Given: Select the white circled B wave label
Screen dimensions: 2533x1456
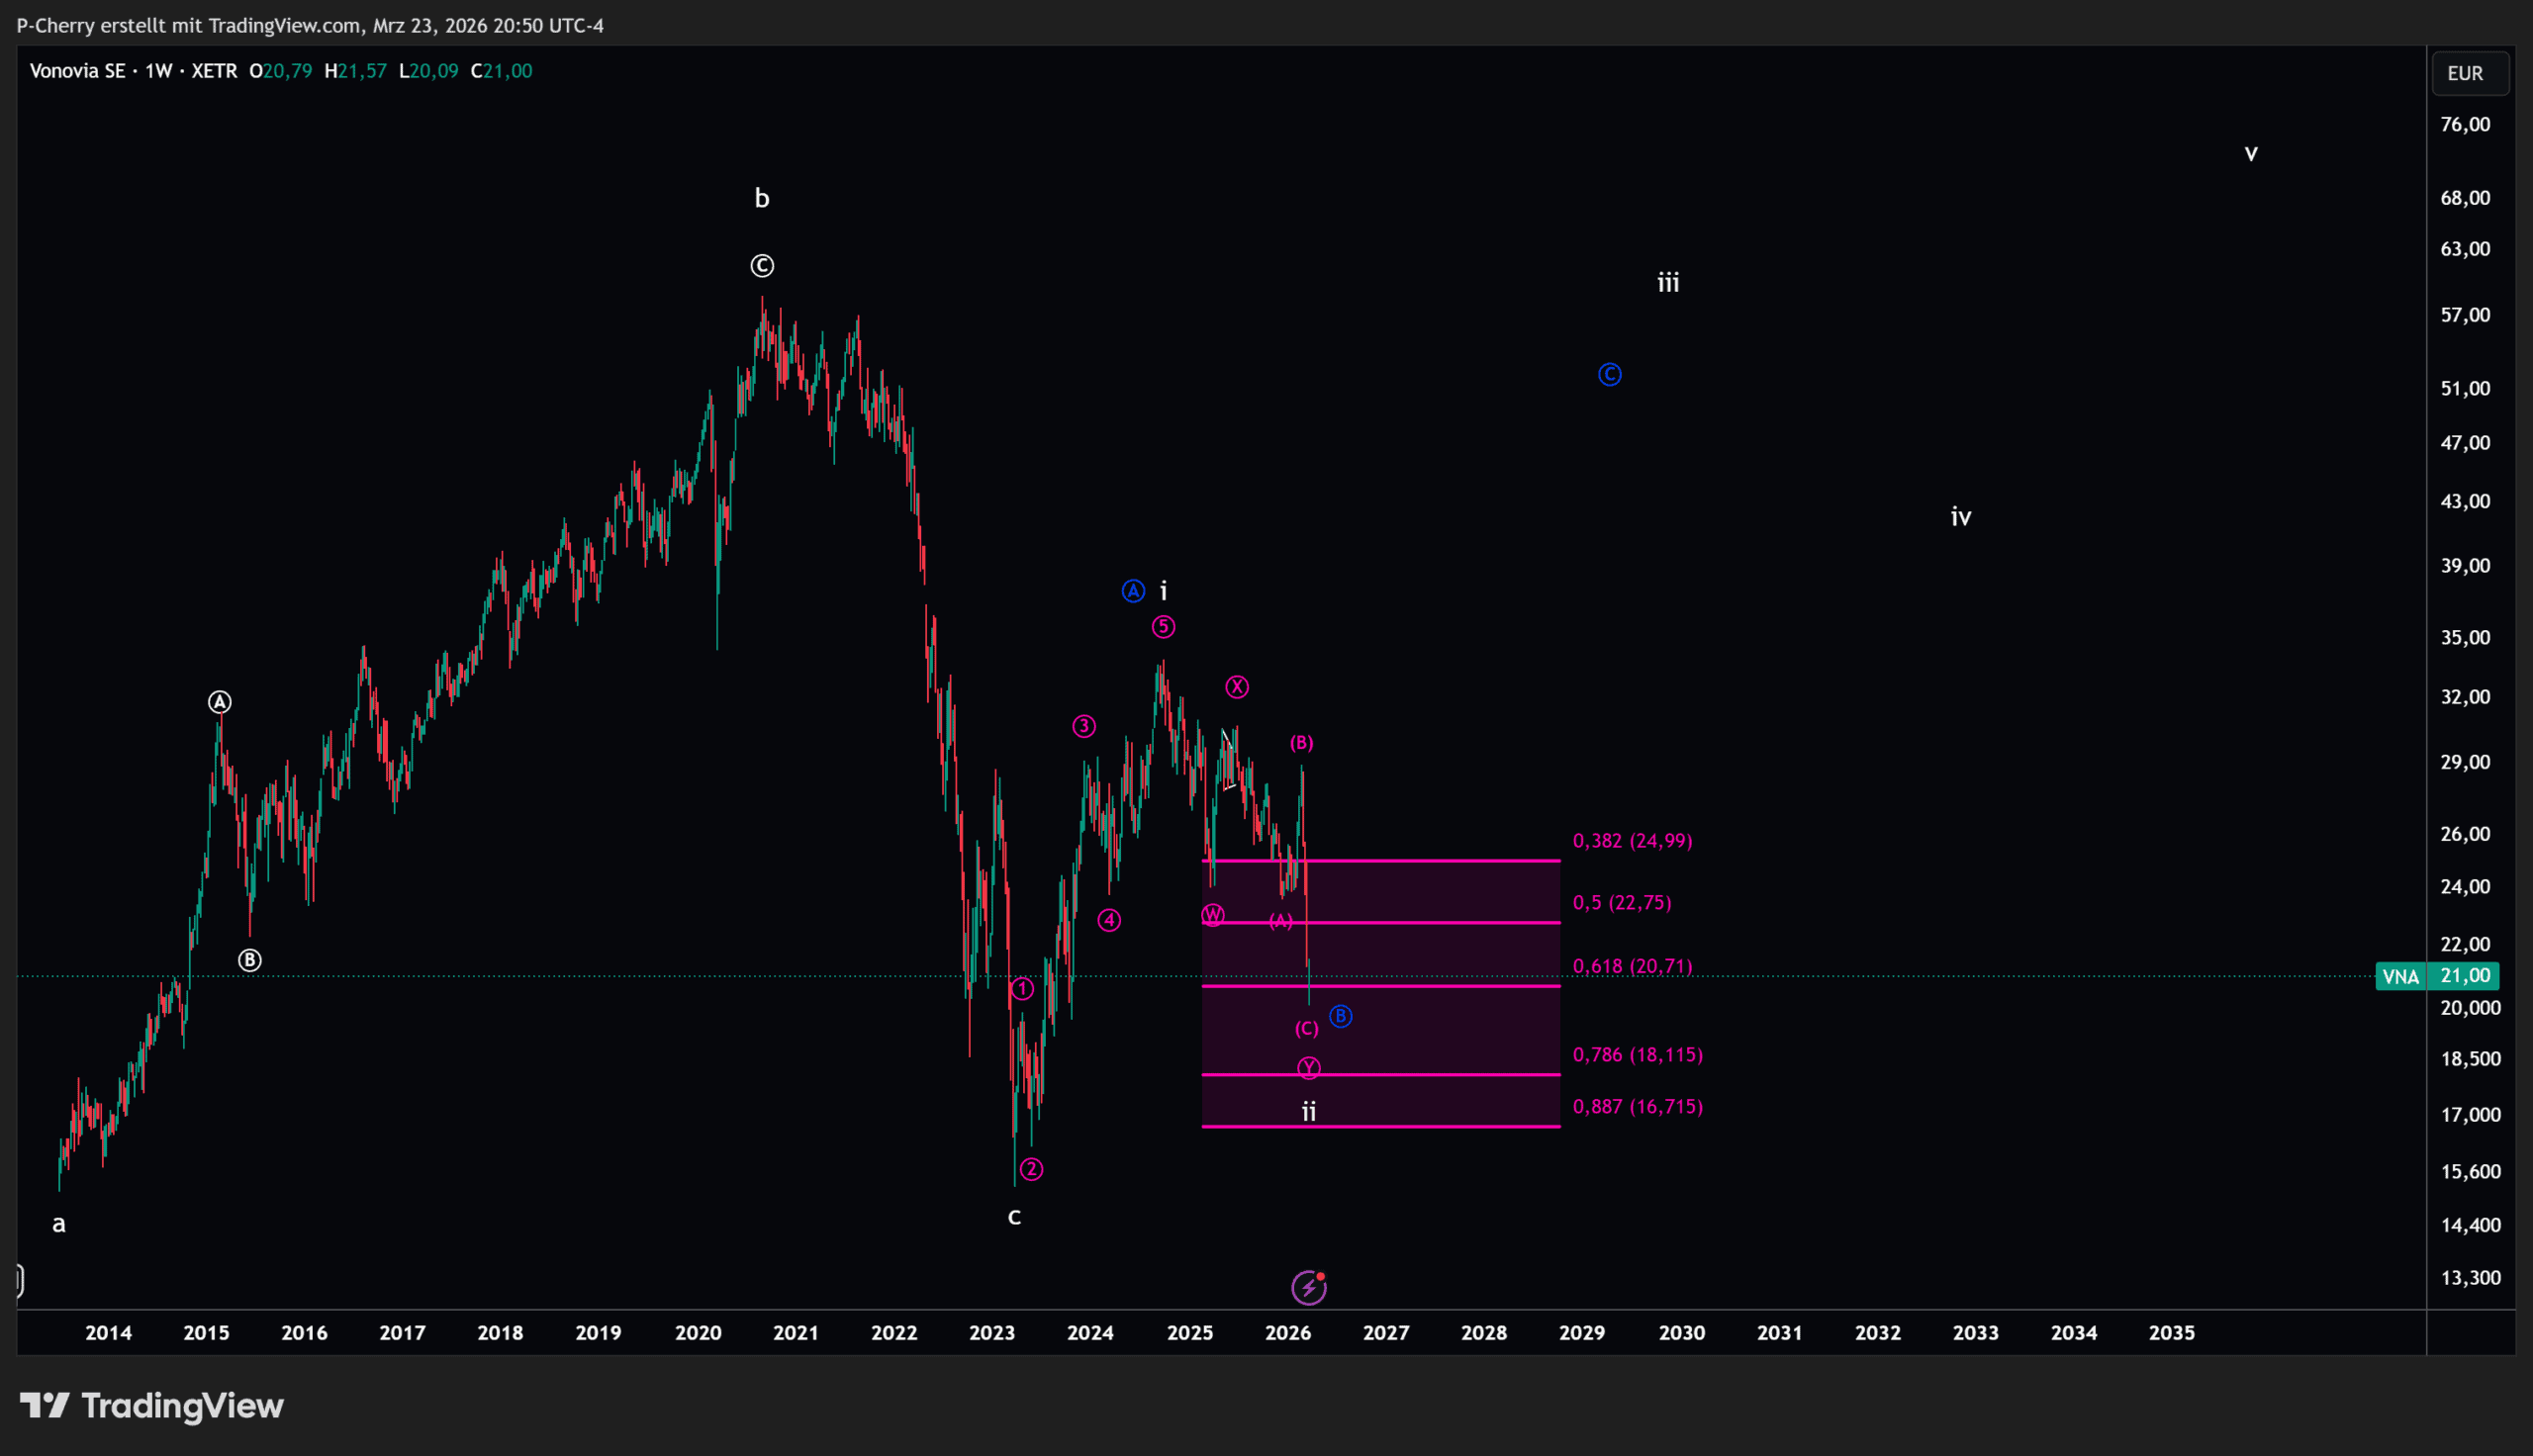Looking at the screenshot, I should click(249, 960).
